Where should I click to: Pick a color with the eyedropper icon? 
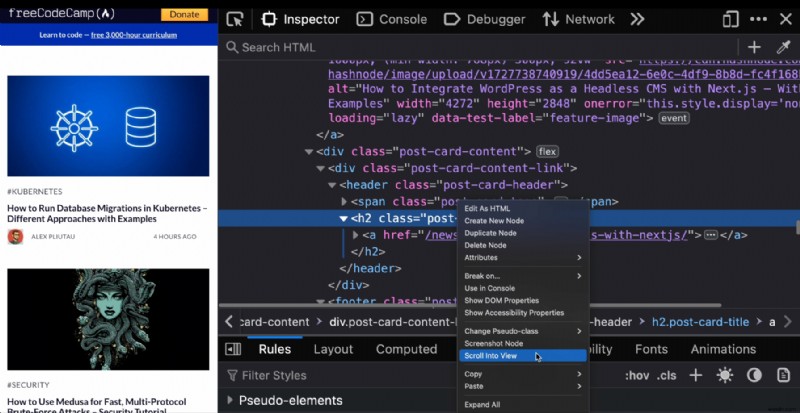click(783, 47)
